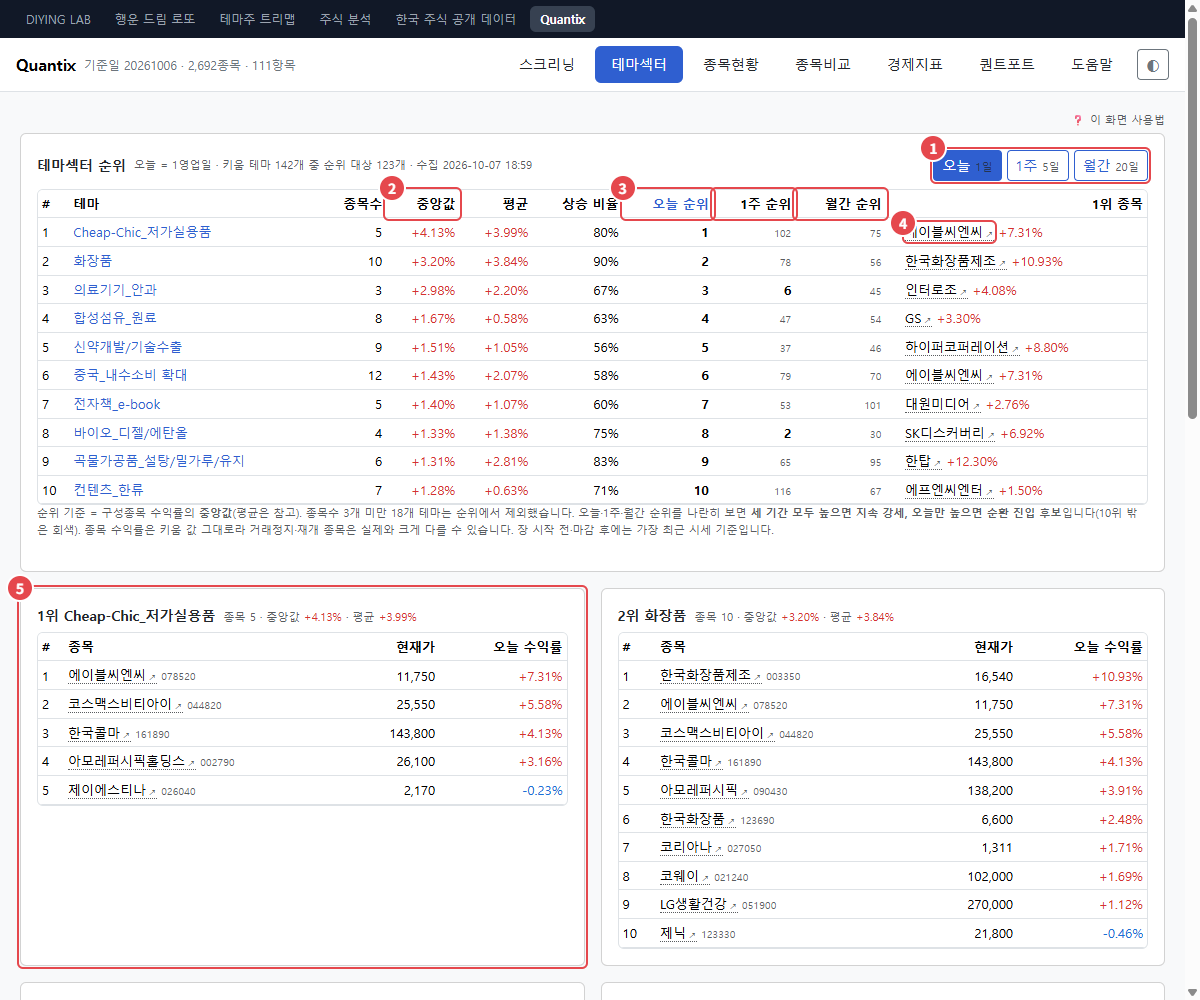This screenshot has height=1000, width=1200.
Task: Click the 이 화면 사용법 link
Action: 1127,120
